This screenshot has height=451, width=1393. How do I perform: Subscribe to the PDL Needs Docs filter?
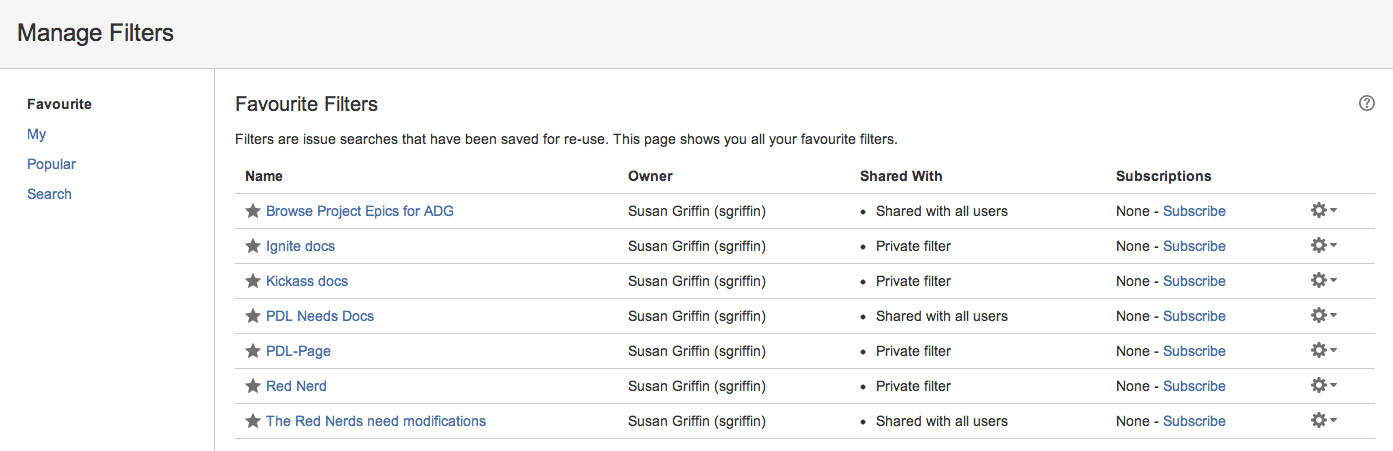(x=1194, y=316)
